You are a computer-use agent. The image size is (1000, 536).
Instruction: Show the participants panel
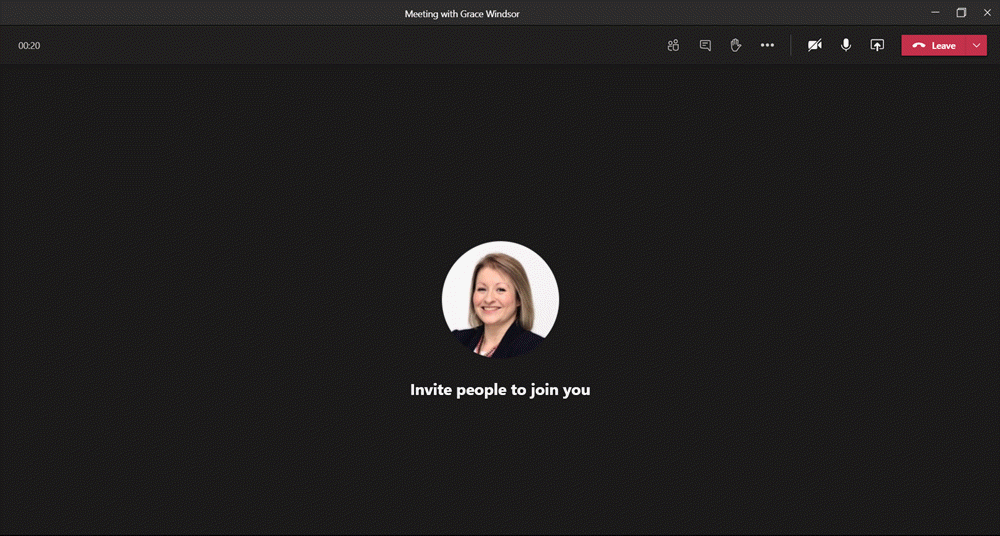pyautogui.click(x=673, y=45)
